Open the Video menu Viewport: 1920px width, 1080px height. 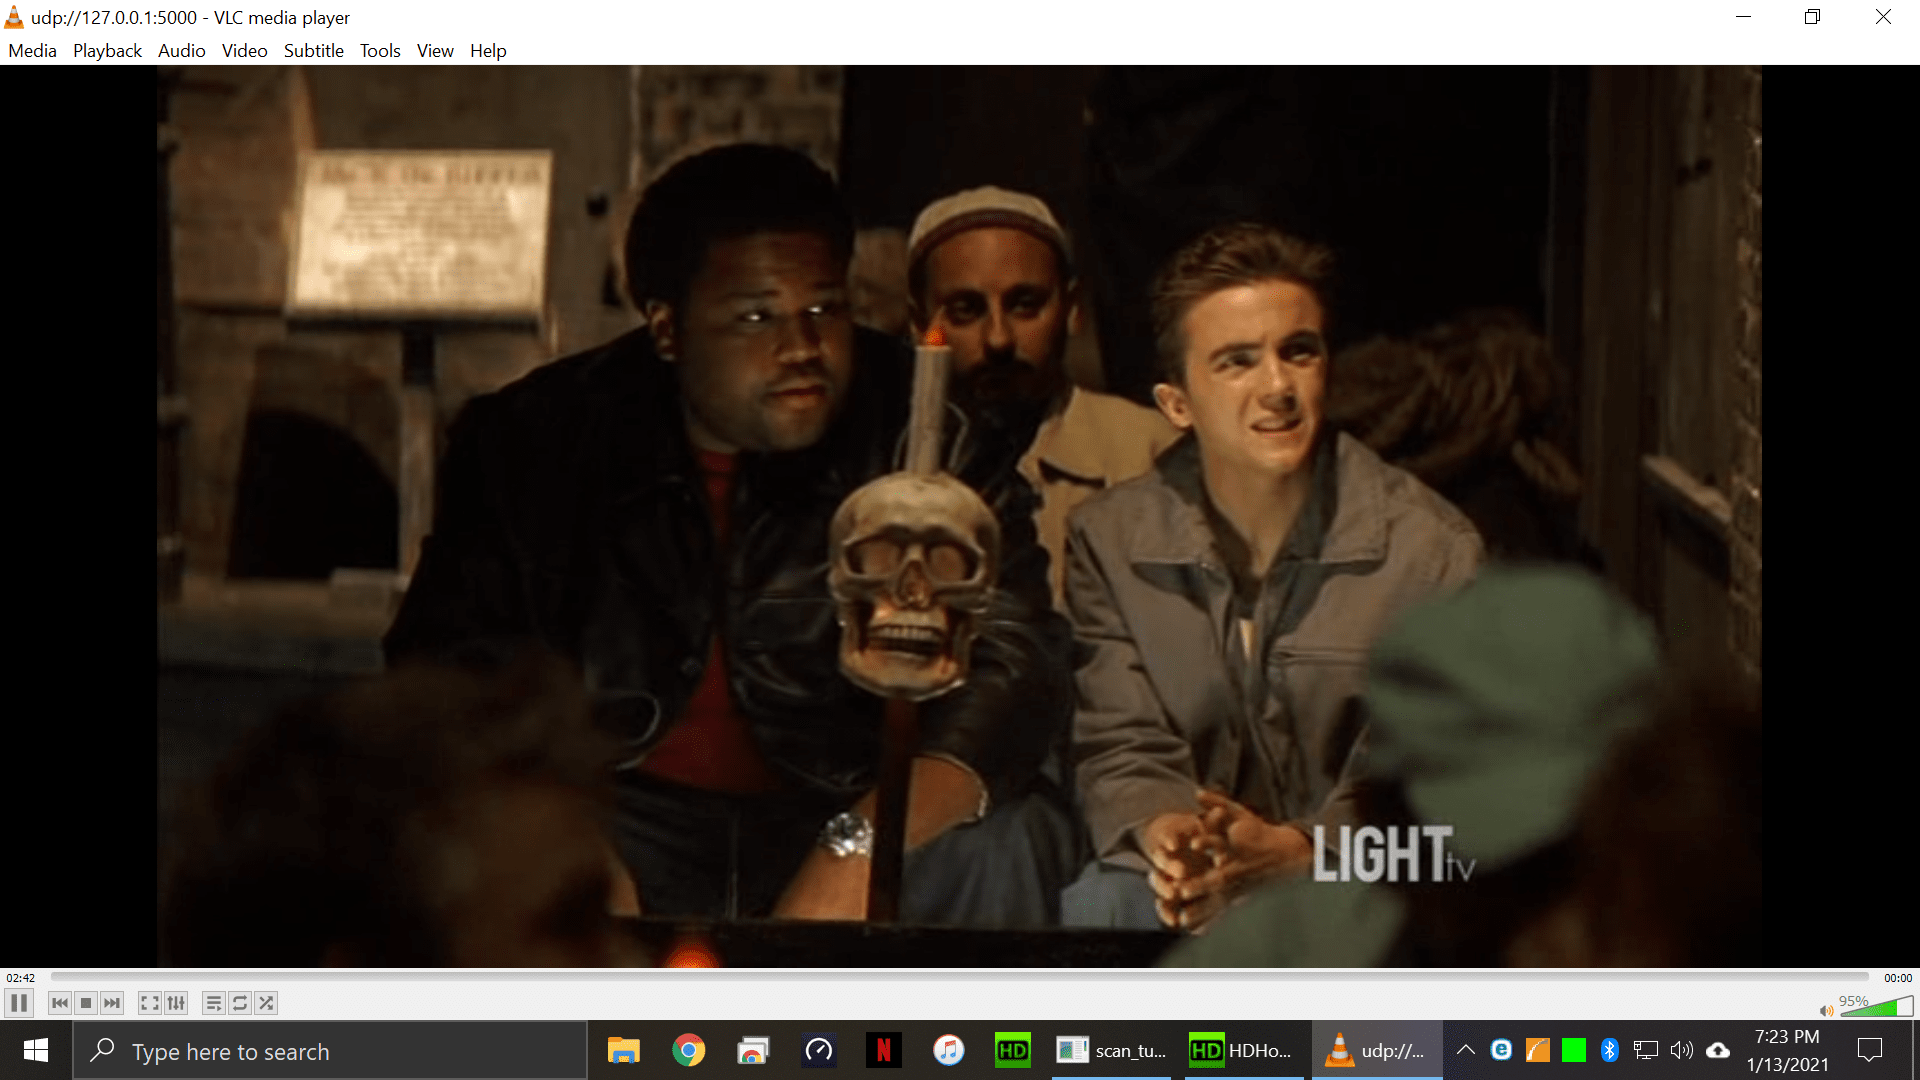tap(244, 50)
